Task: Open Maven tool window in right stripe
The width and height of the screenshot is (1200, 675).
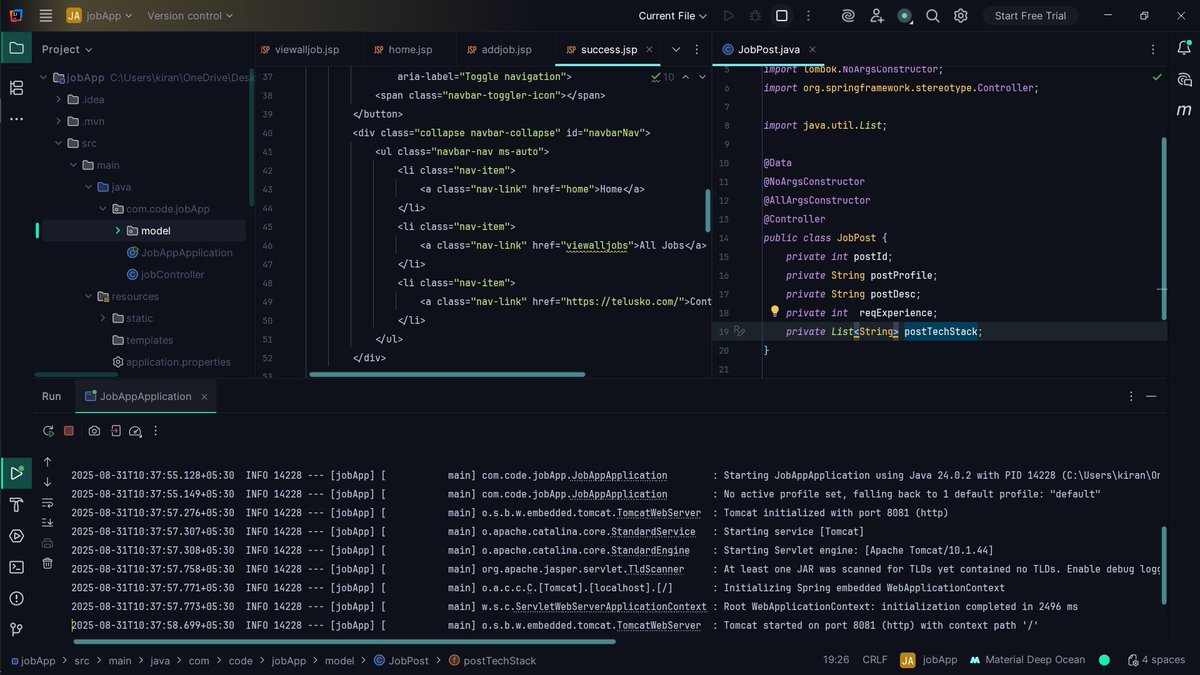Action: [1184, 110]
